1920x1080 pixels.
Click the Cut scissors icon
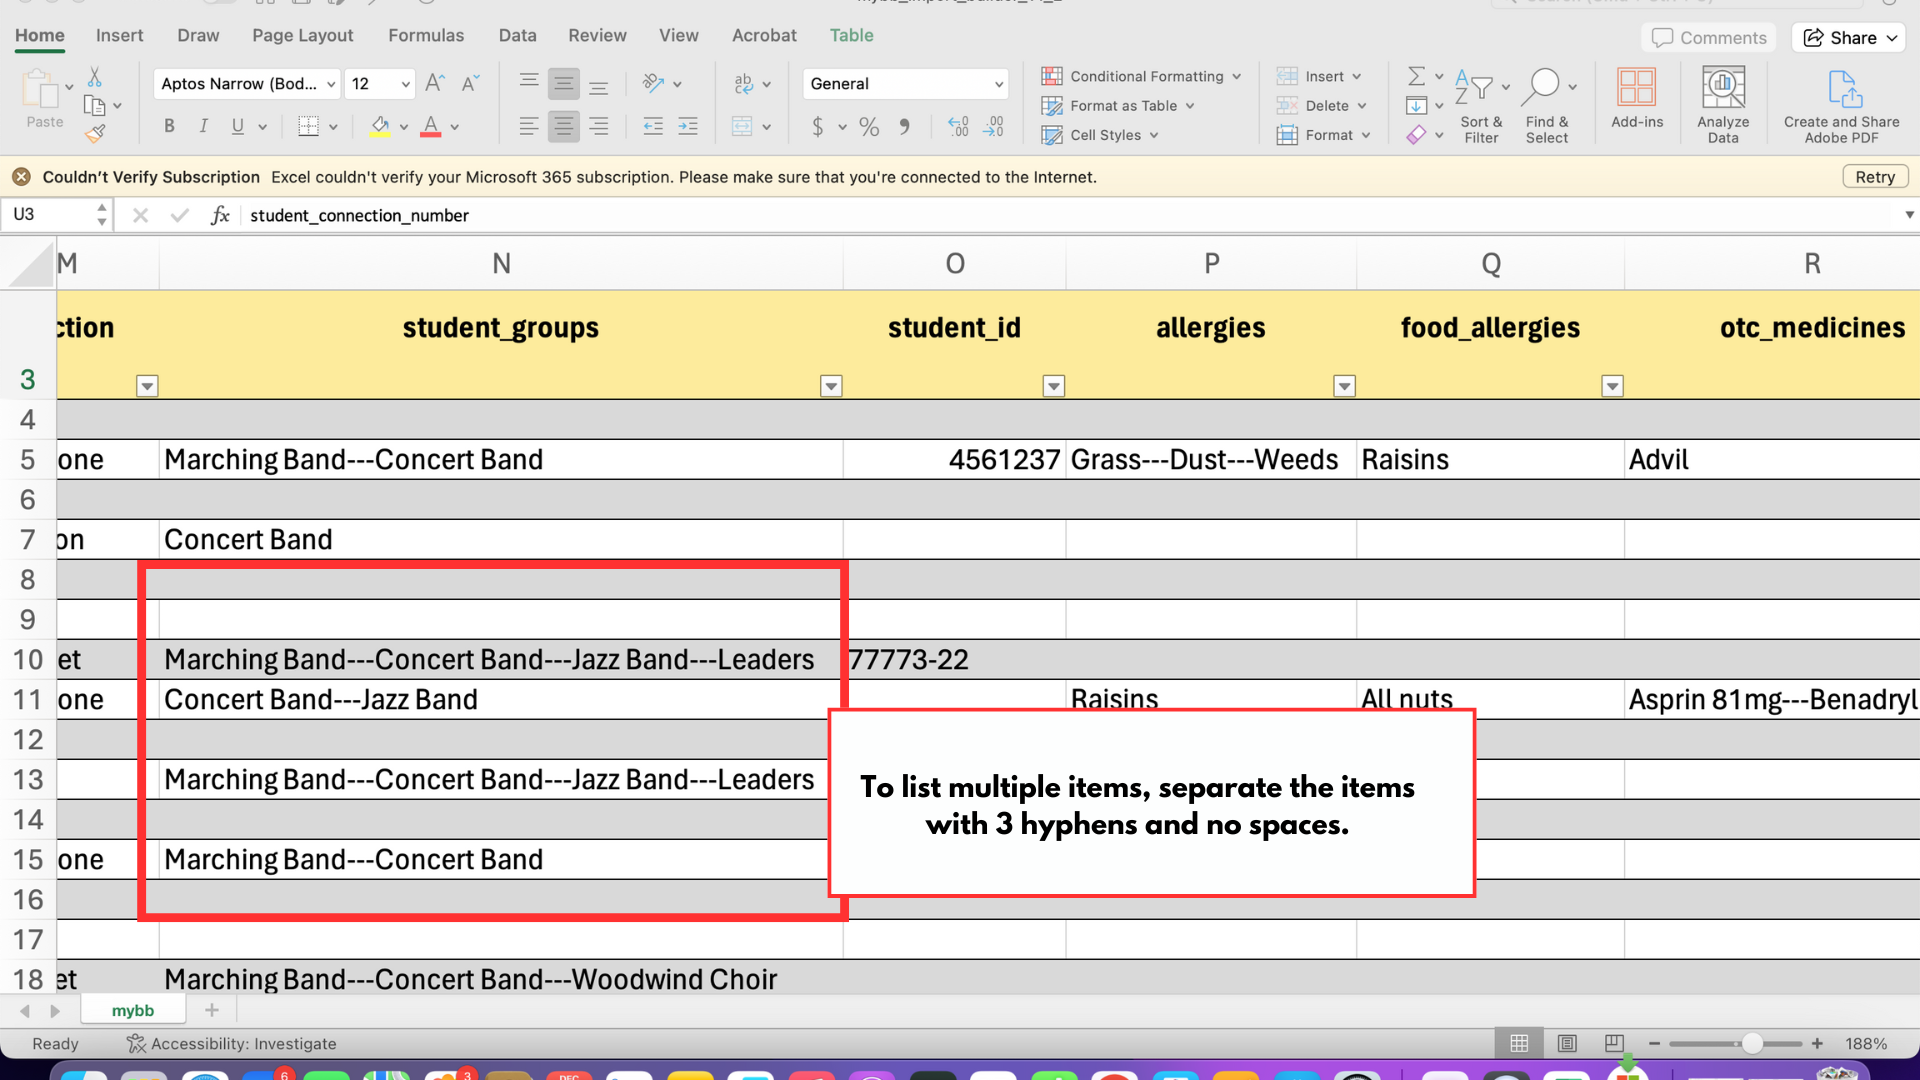click(x=95, y=77)
